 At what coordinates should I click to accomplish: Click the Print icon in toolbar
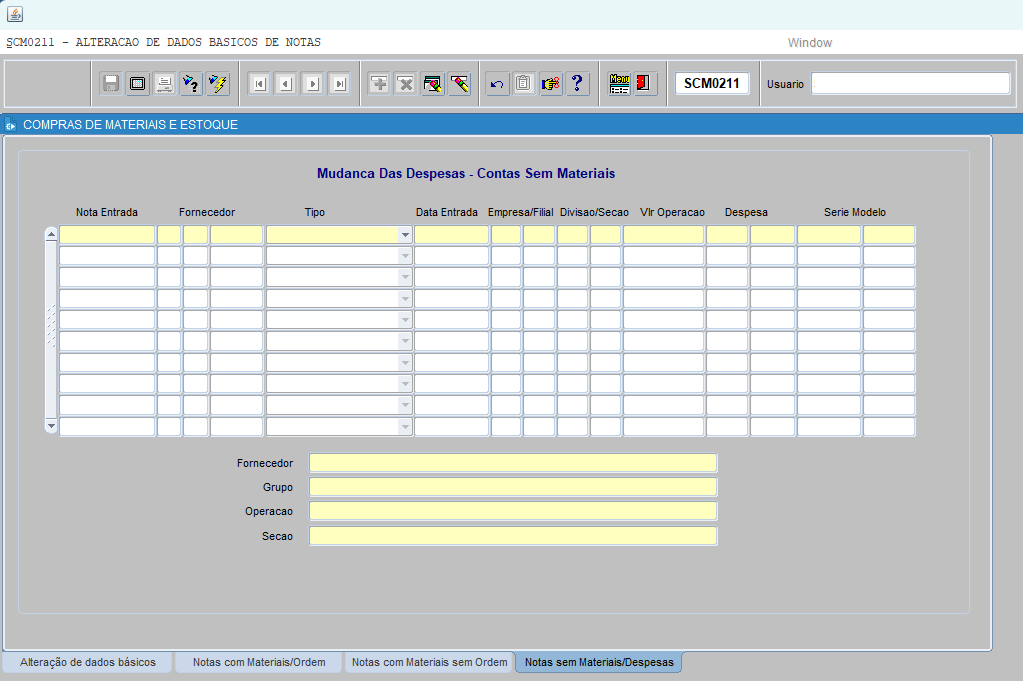(164, 84)
